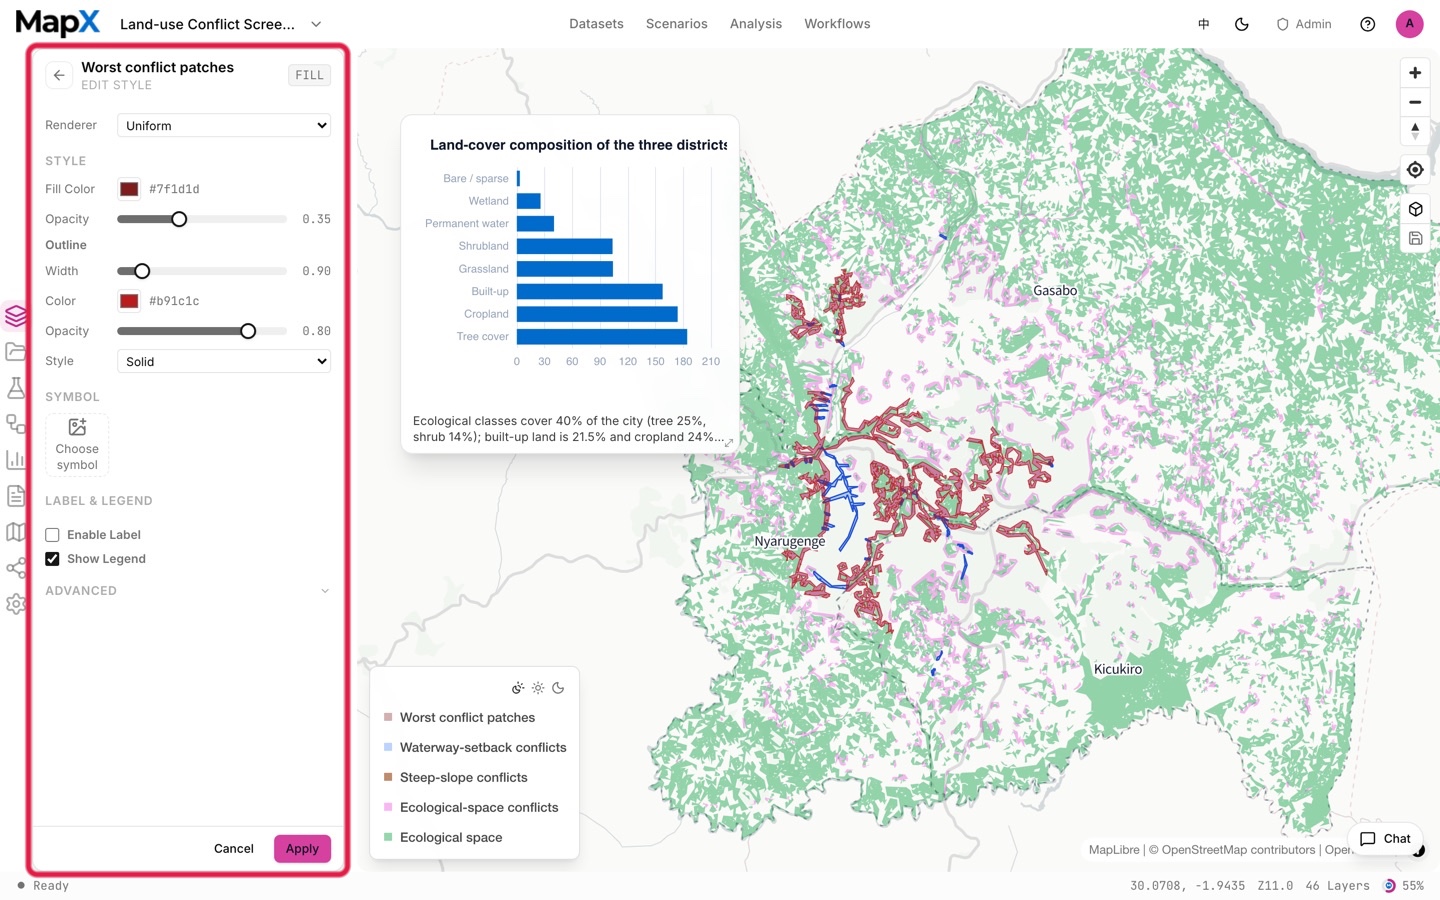Apply the style changes
Image resolution: width=1440 pixels, height=900 pixels.
tap(302, 849)
